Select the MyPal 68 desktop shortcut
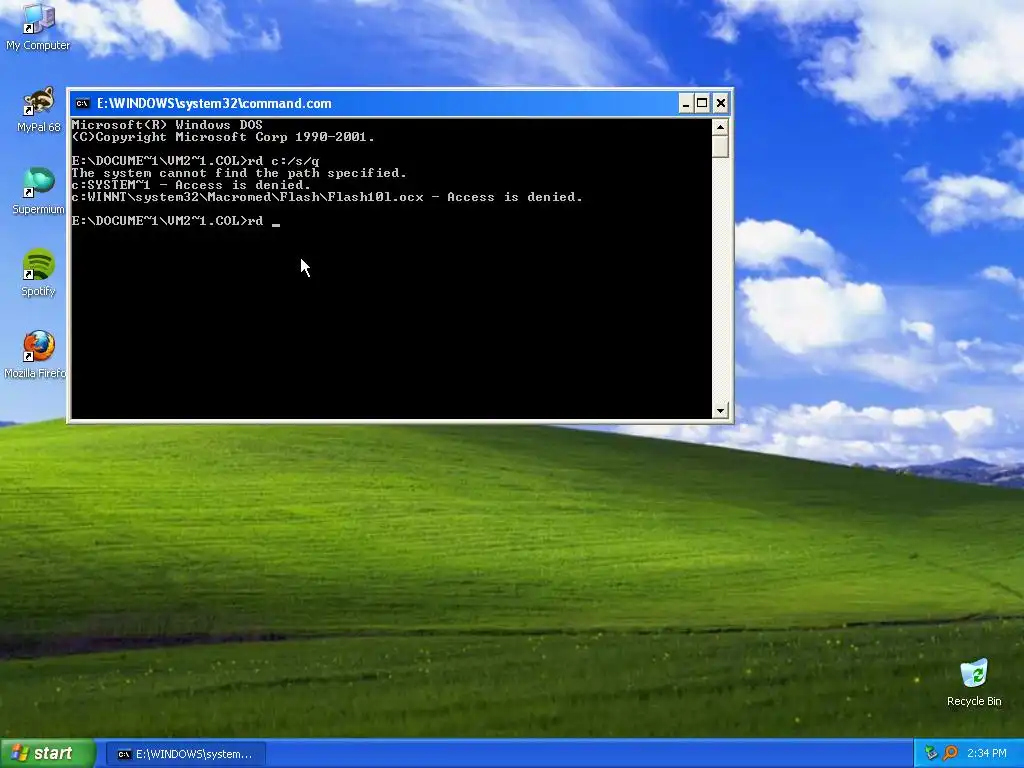The image size is (1024, 768). tap(38, 110)
